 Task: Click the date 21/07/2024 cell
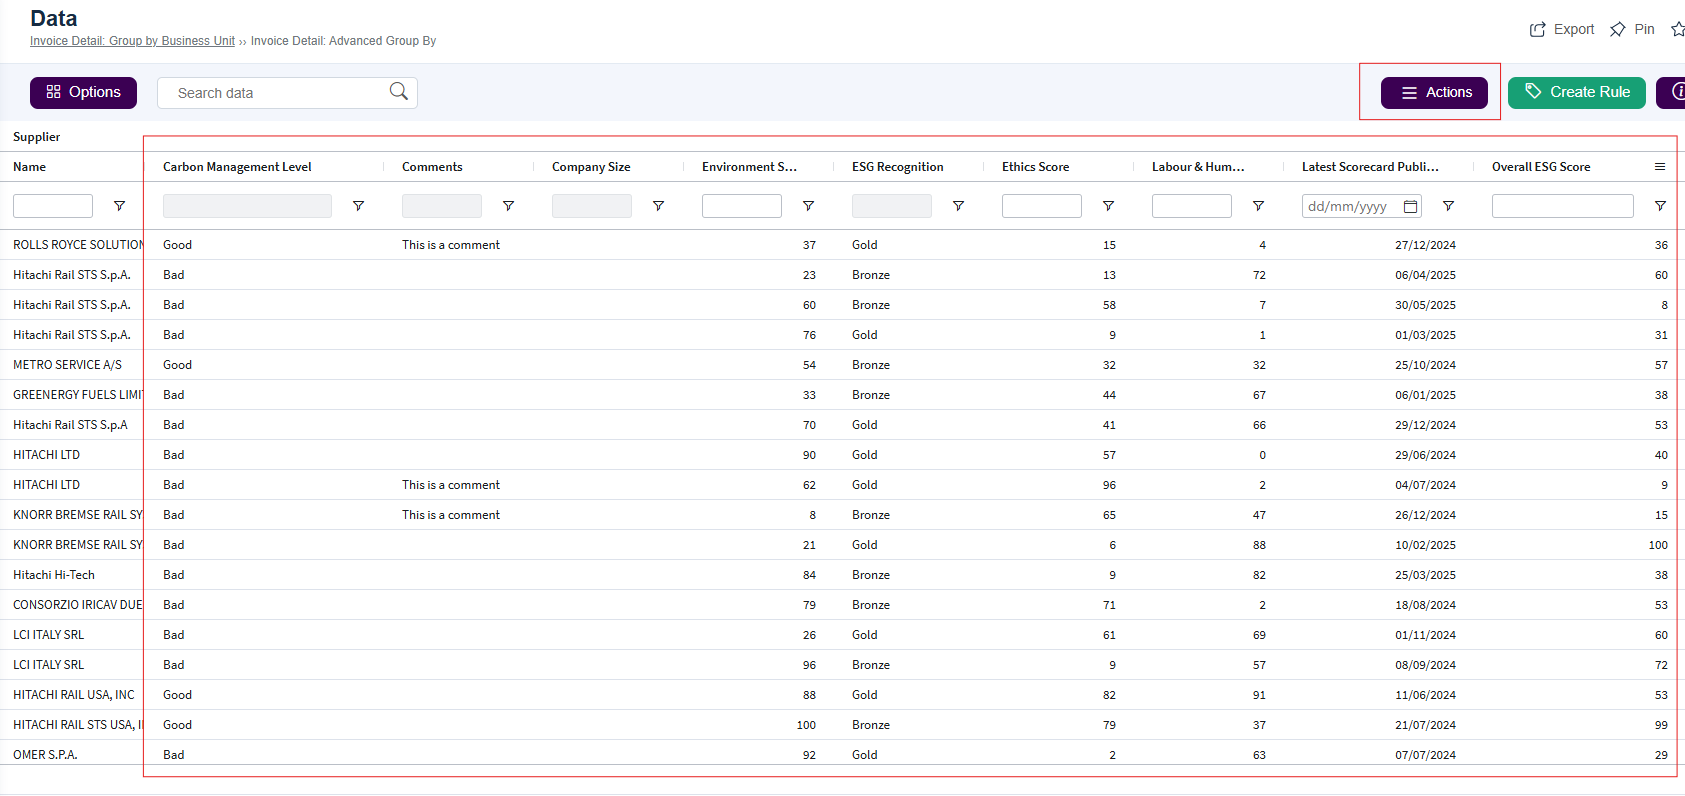coord(1426,725)
